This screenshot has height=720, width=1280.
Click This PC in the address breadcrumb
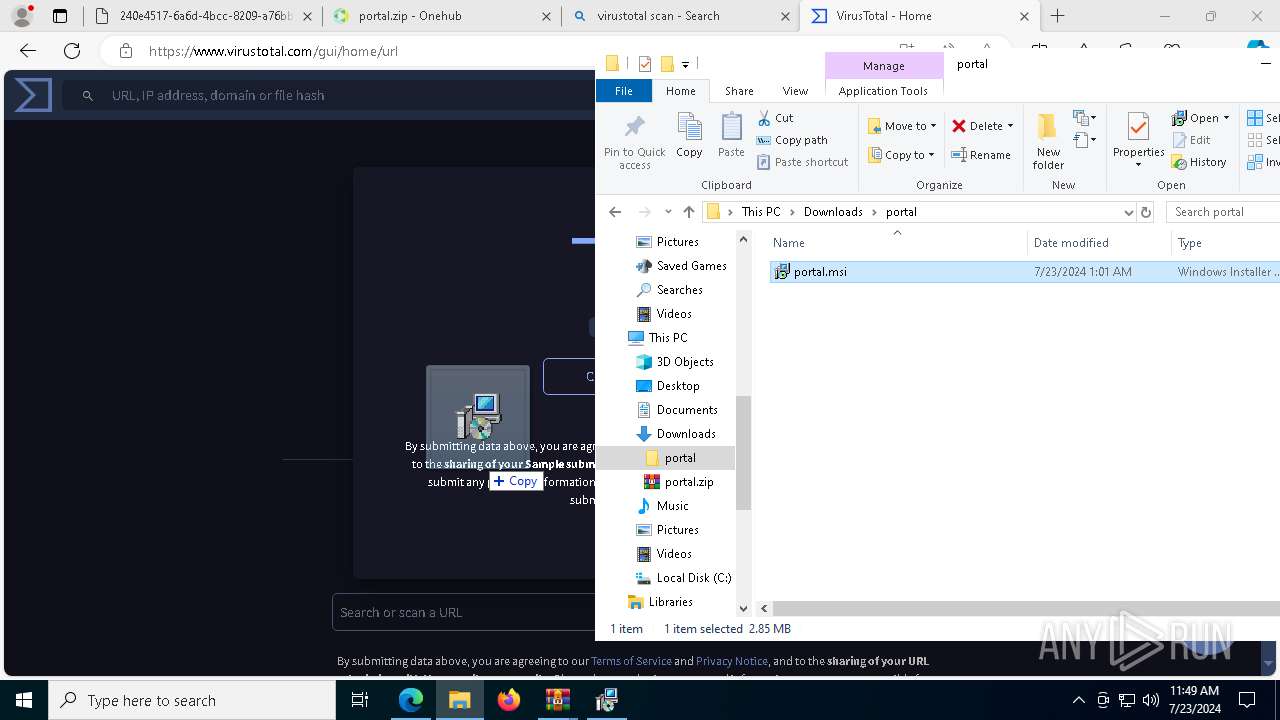tap(760, 212)
